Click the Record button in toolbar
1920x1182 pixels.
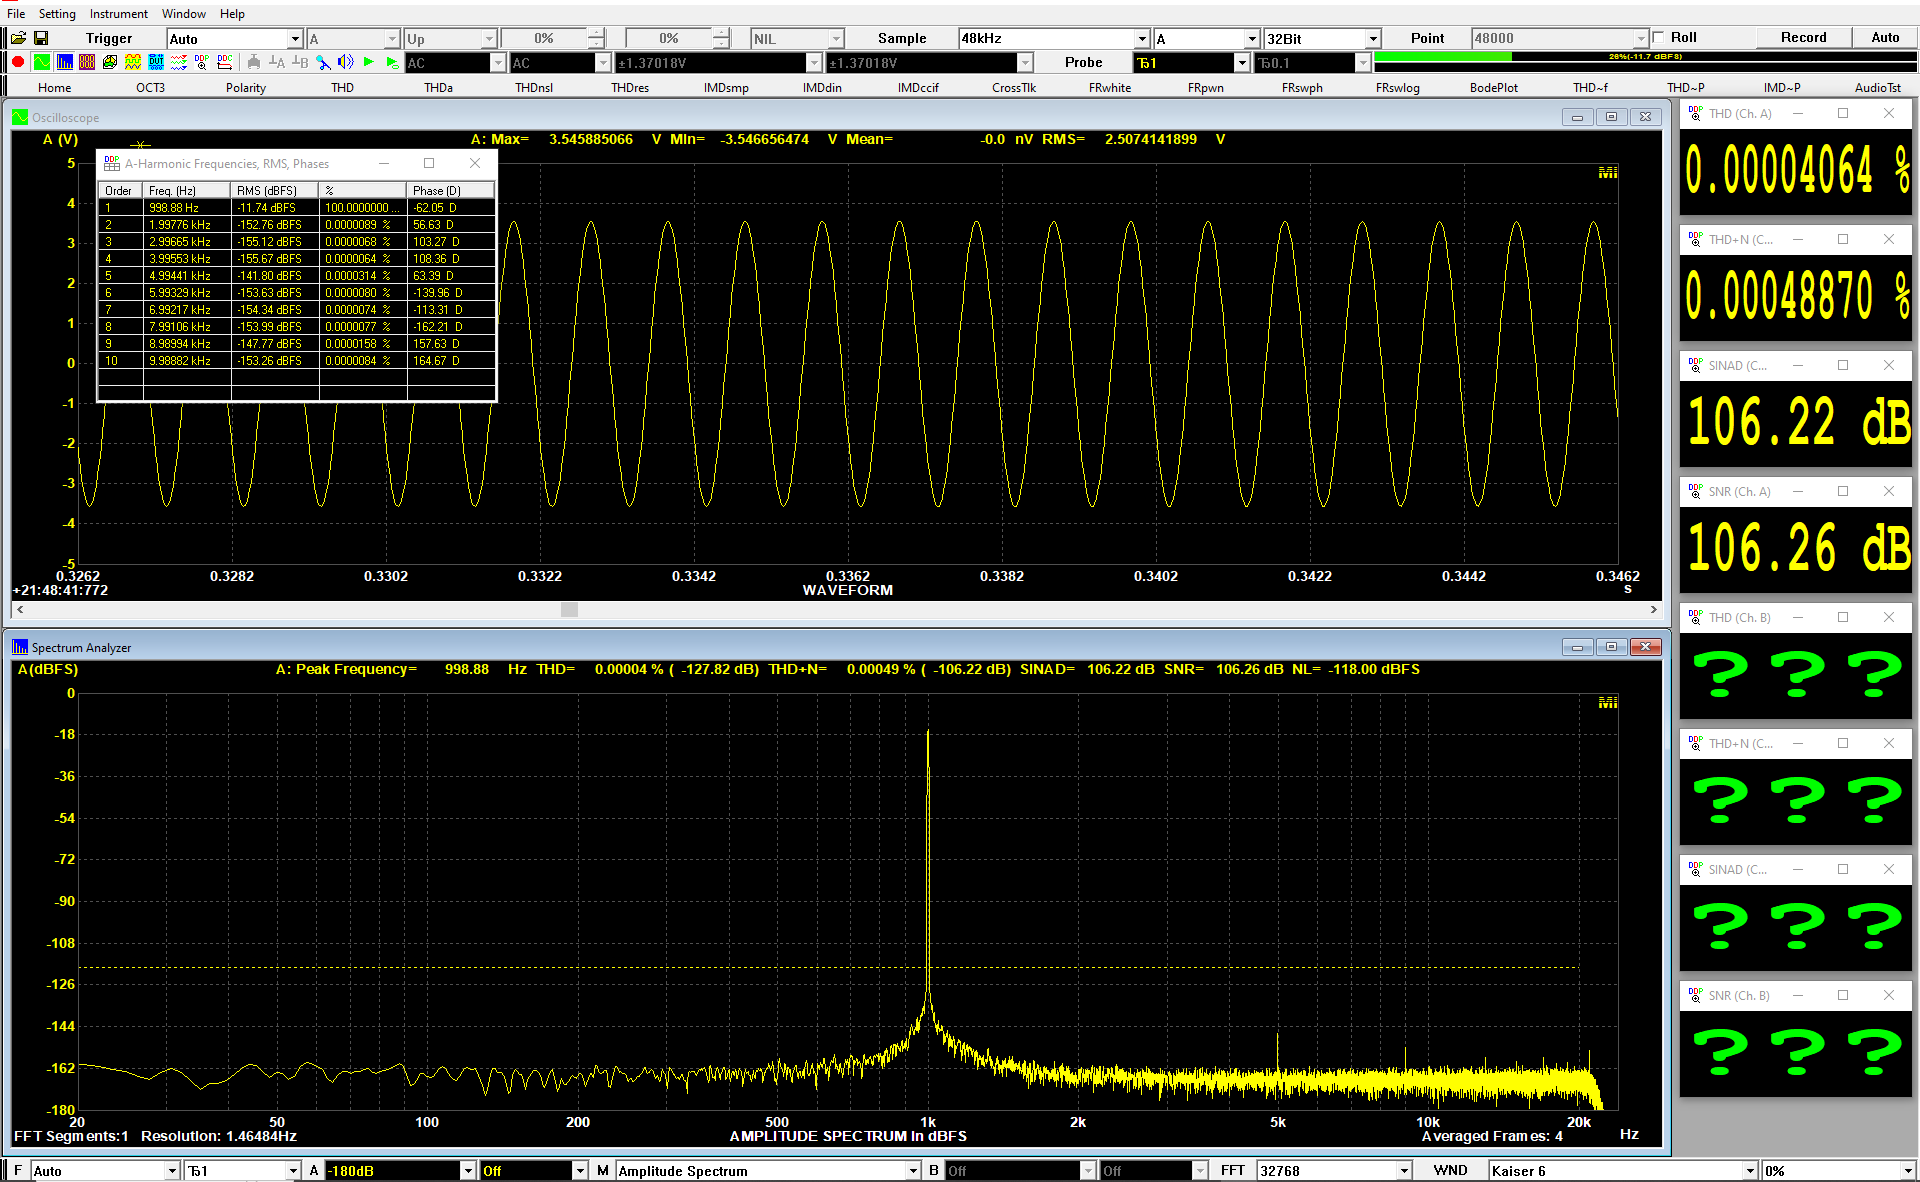(1803, 38)
